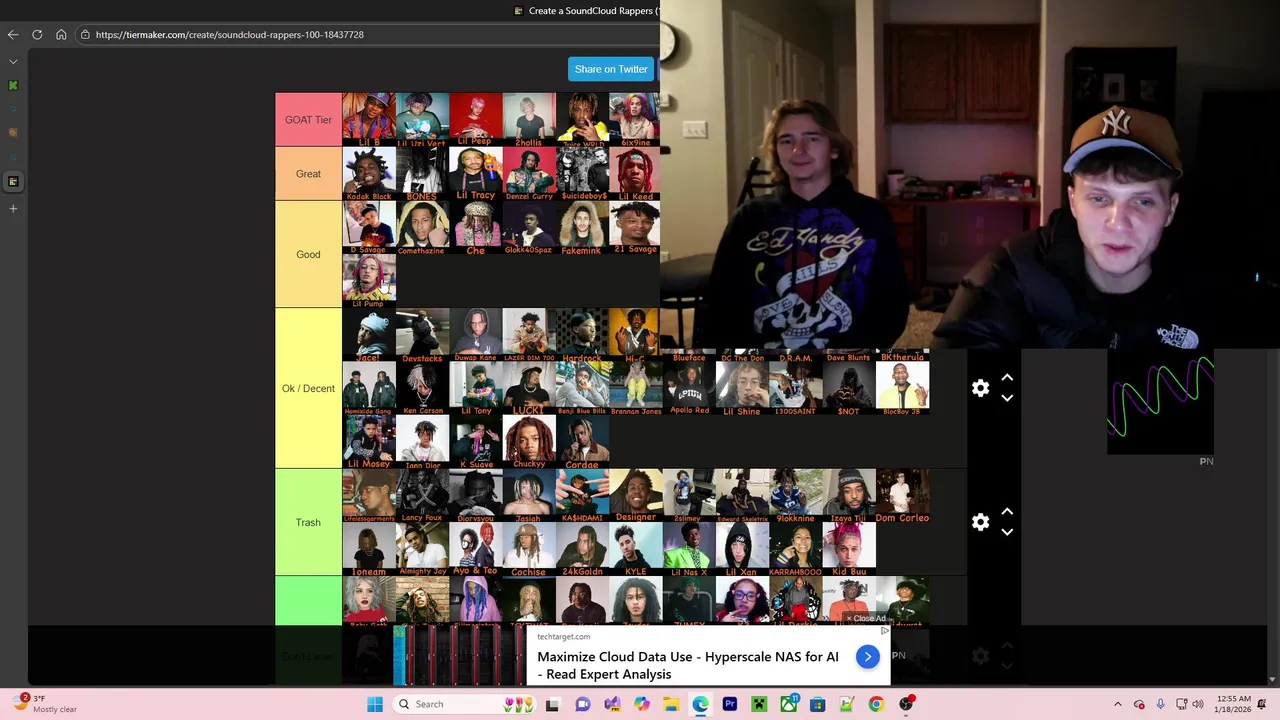Select the Kid Buu thumbnail
The width and height of the screenshot is (1280, 720).
pos(849,549)
